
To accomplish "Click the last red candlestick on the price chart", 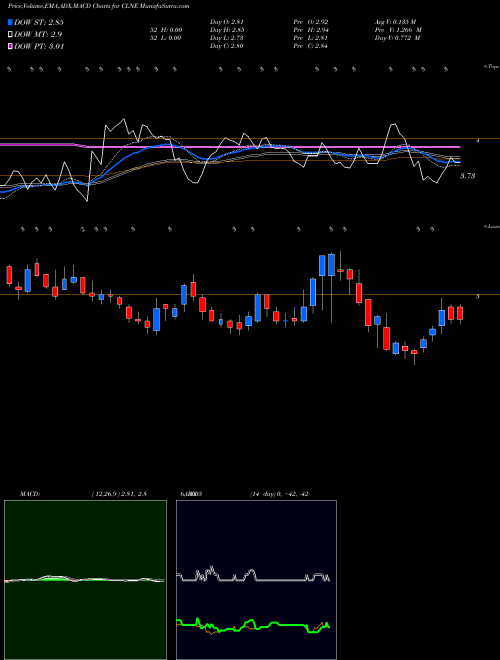I will click(x=460, y=313).
